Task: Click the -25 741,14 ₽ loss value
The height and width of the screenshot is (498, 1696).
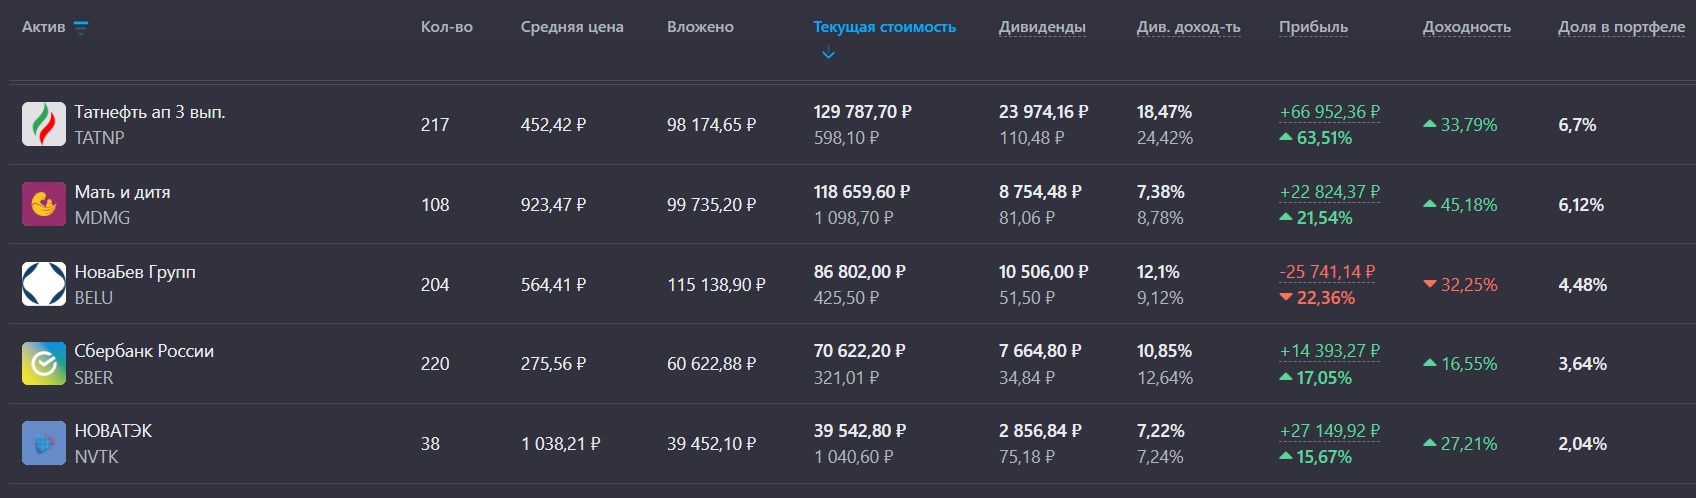Action: tap(1327, 272)
